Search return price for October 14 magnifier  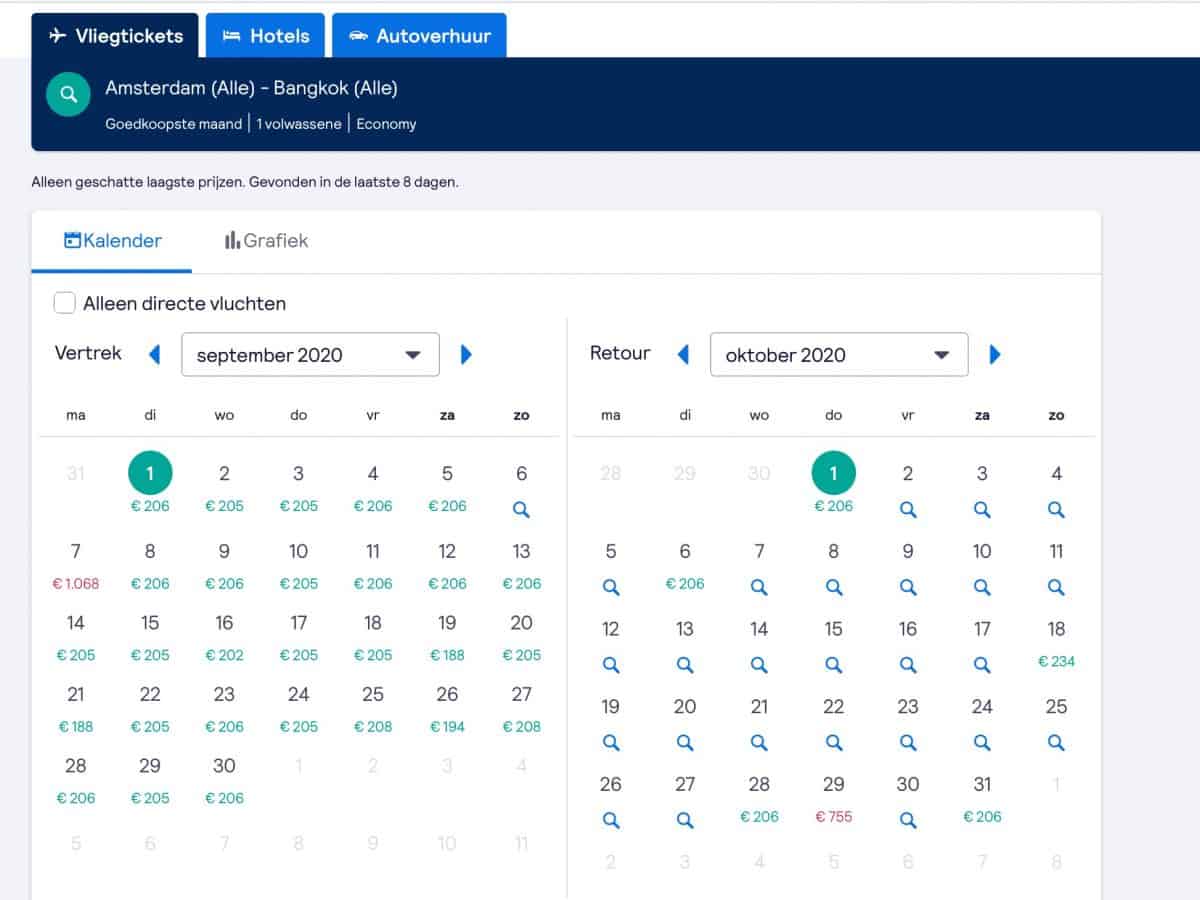pyautogui.click(x=759, y=665)
